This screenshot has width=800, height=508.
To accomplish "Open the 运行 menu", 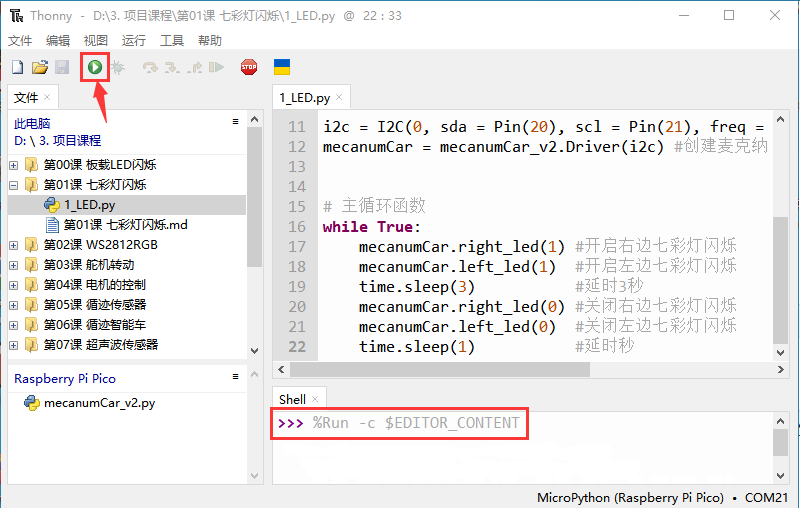I will (134, 40).
